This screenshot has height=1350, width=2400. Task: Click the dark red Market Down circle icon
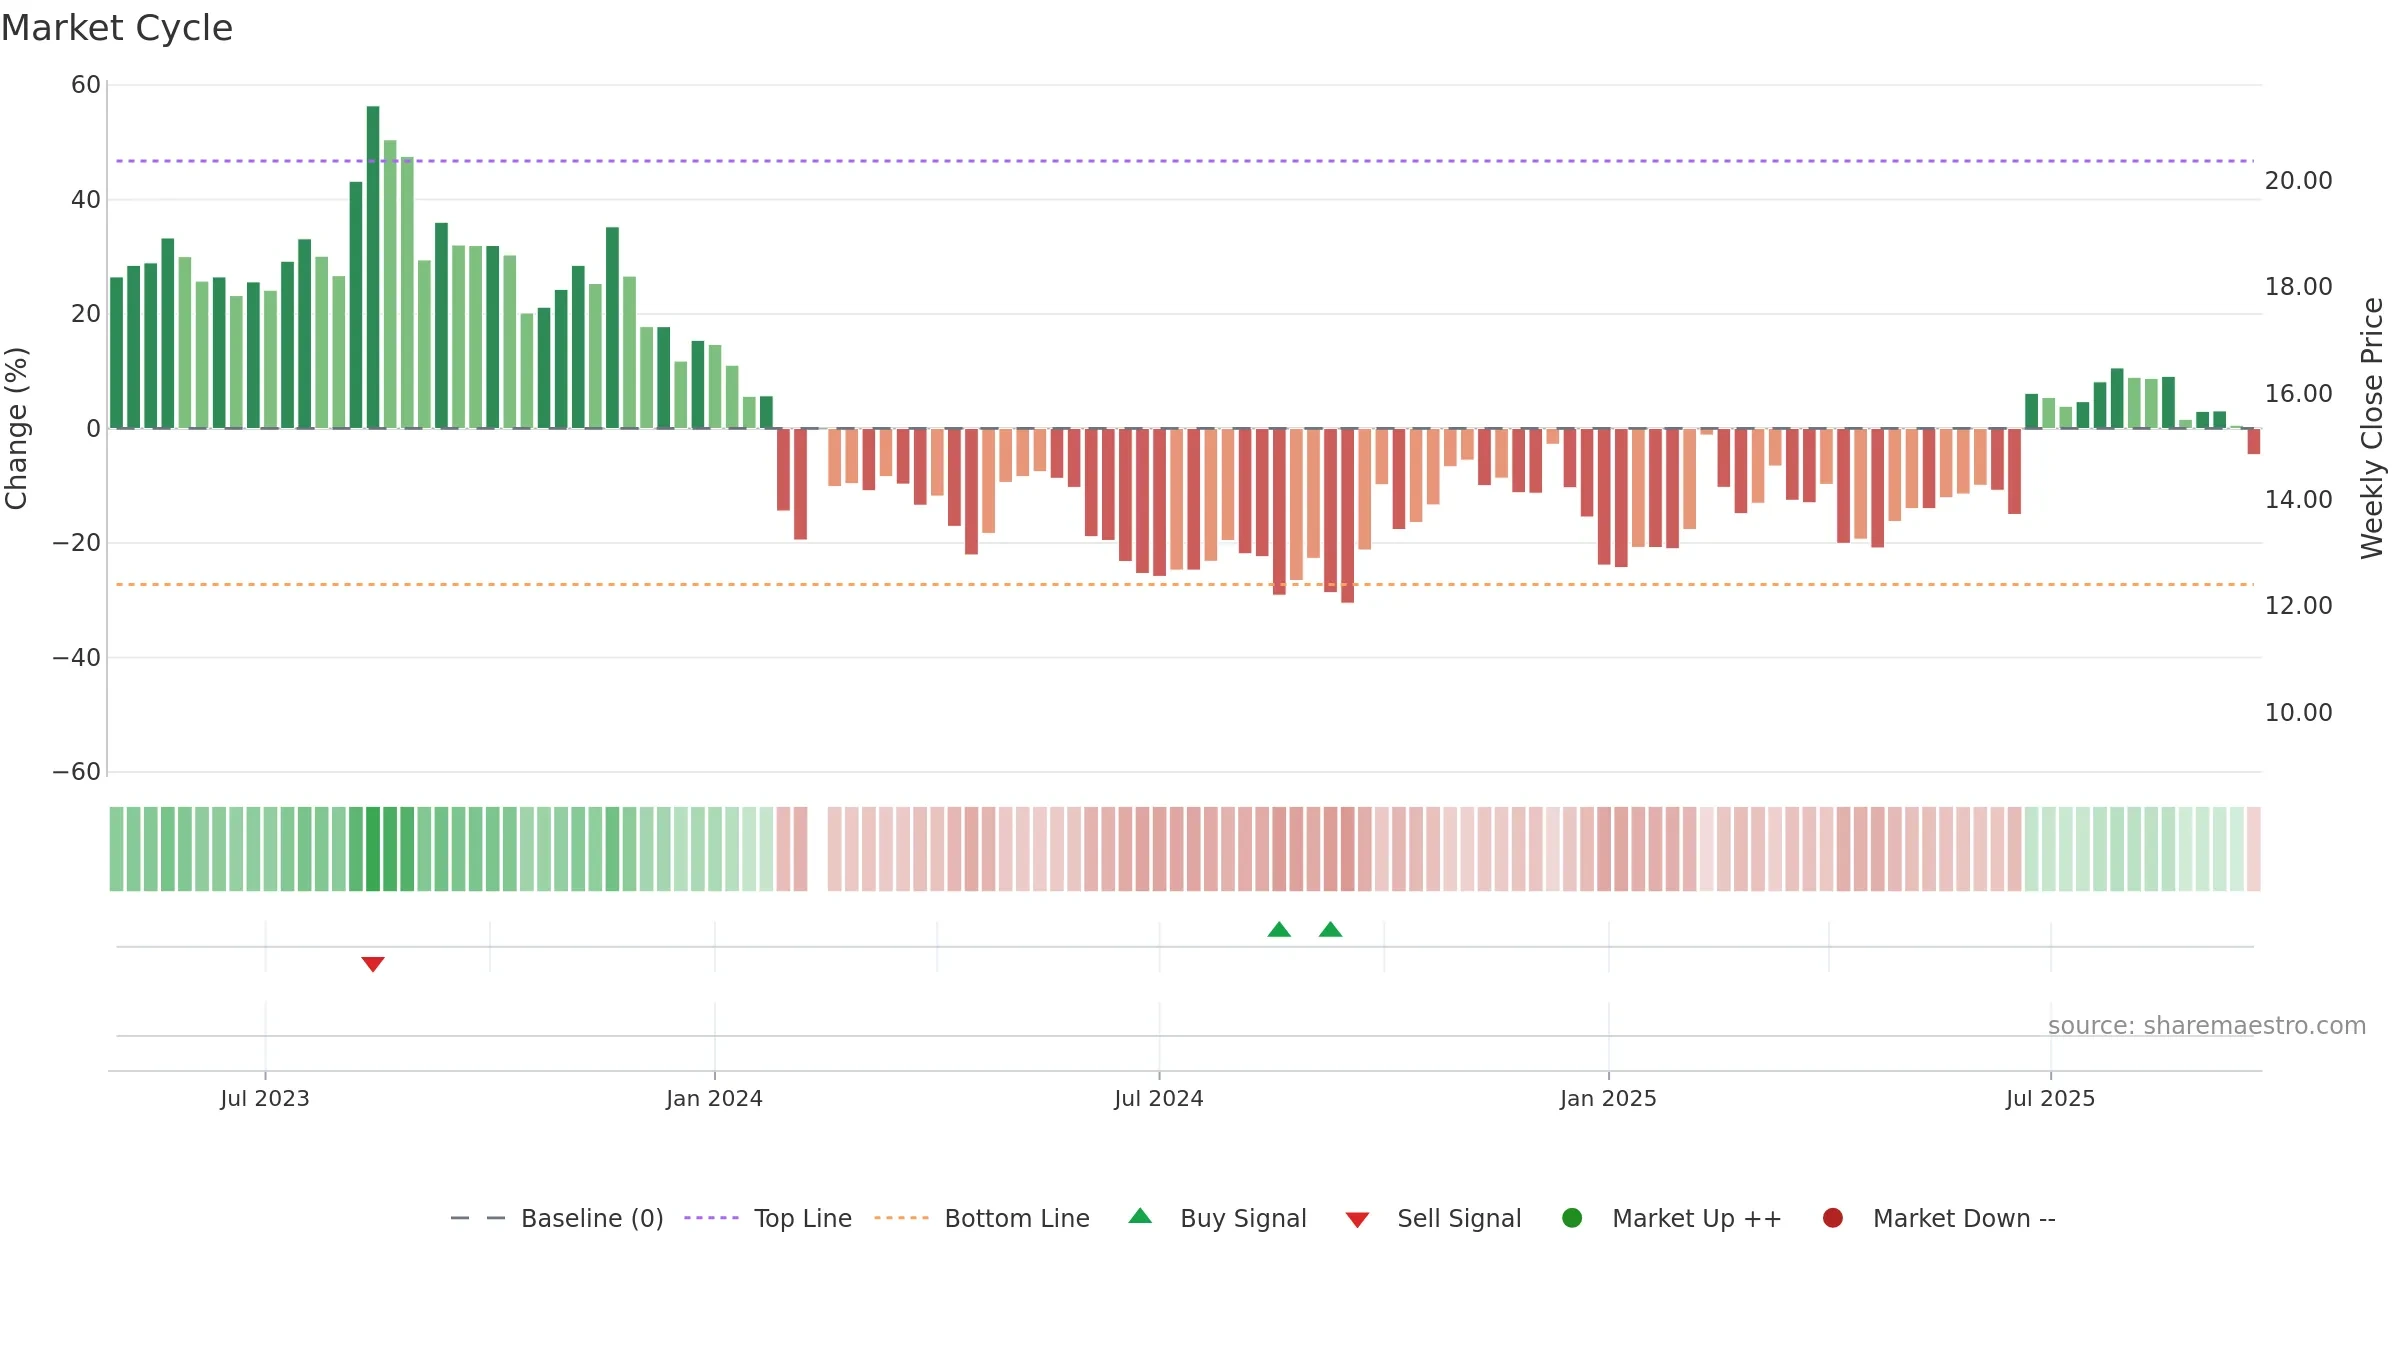point(1833,1218)
